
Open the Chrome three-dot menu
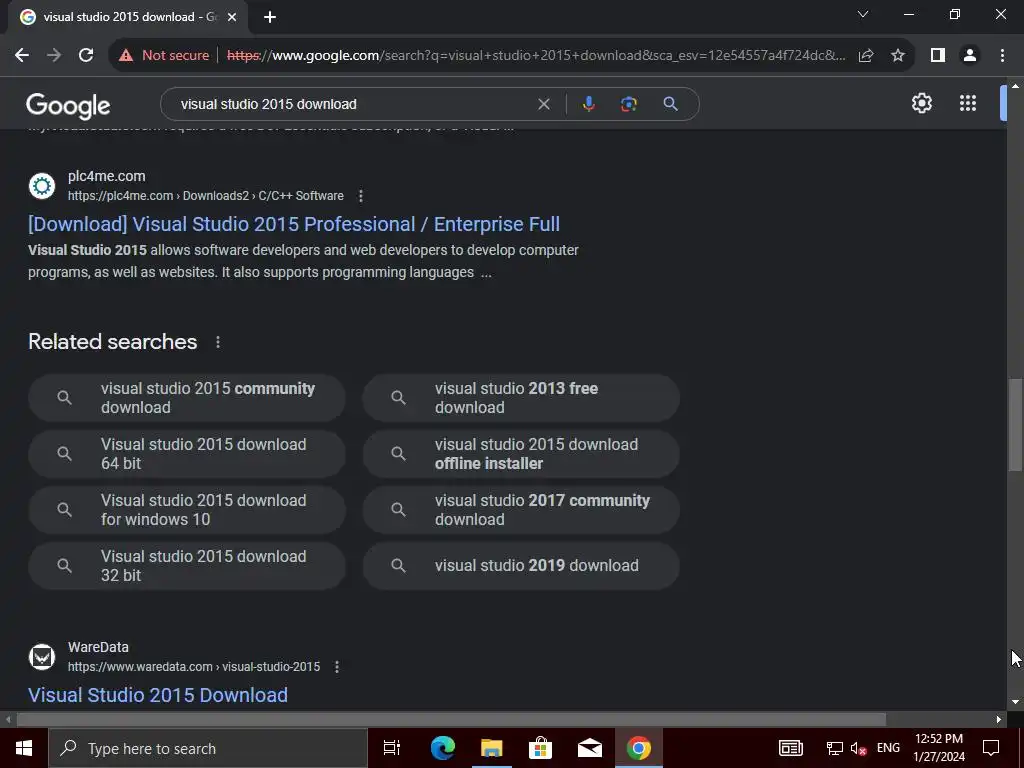(1002, 56)
